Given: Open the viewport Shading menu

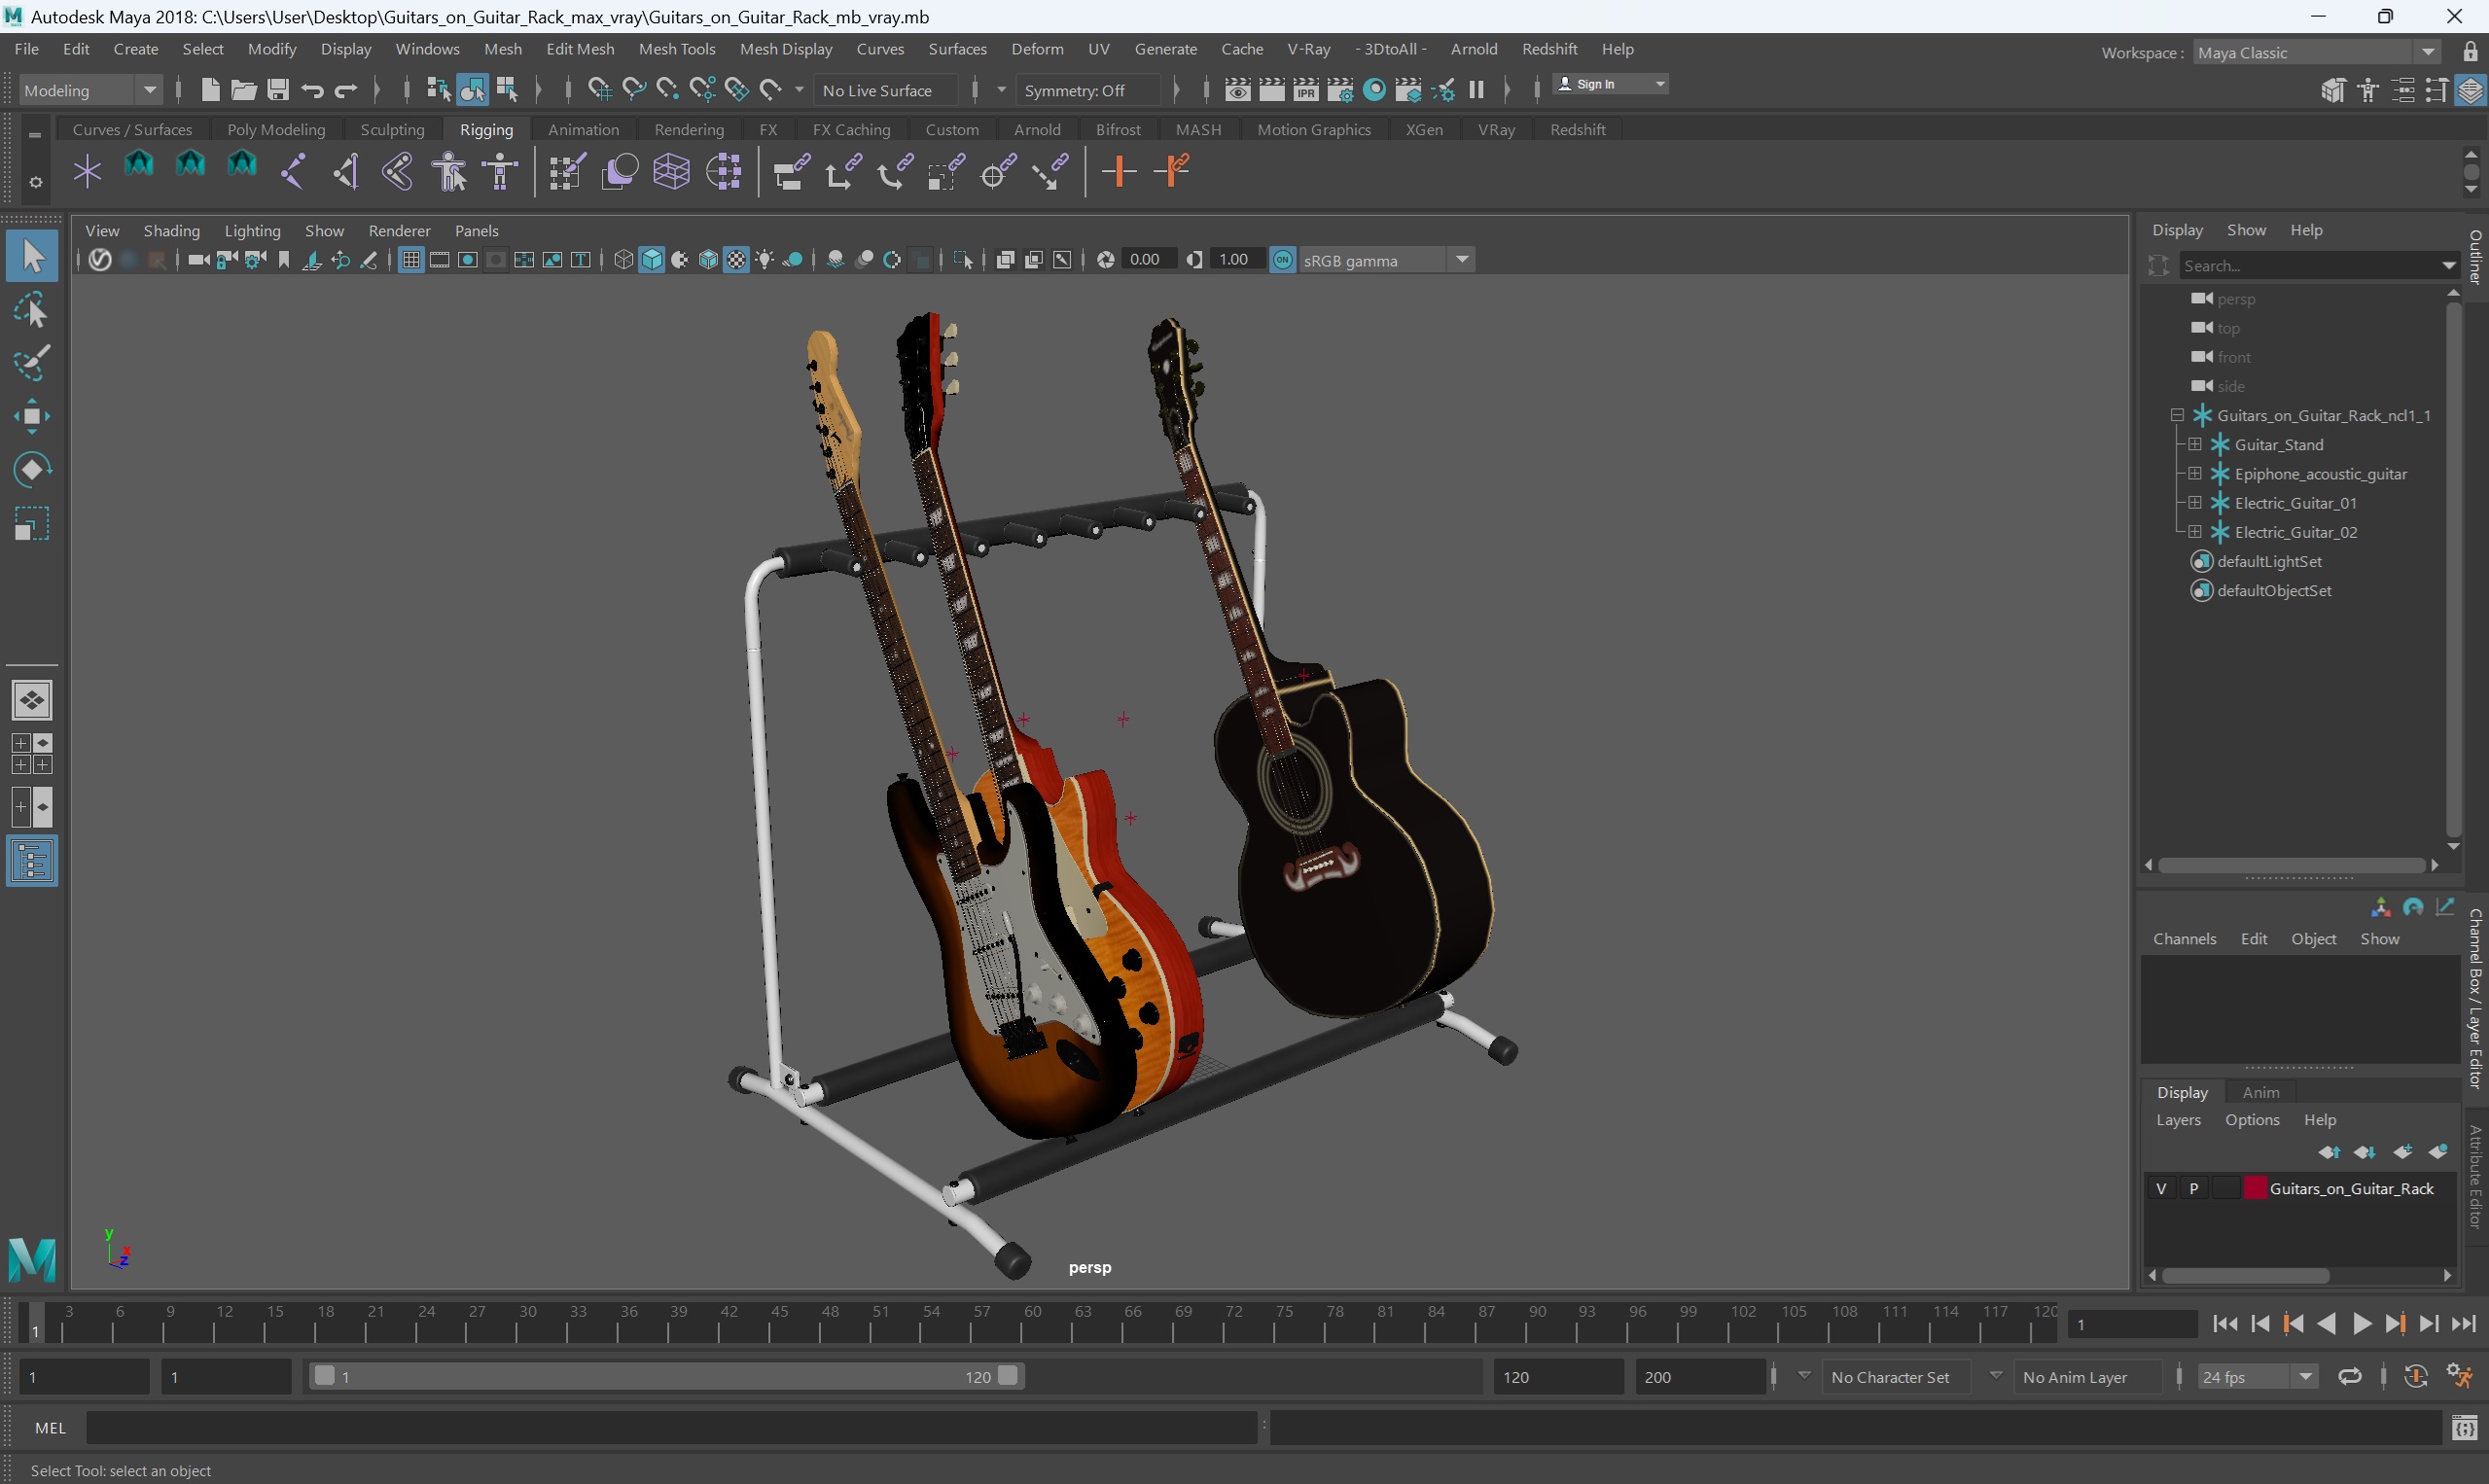Looking at the screenshot, I should [171, 231].
